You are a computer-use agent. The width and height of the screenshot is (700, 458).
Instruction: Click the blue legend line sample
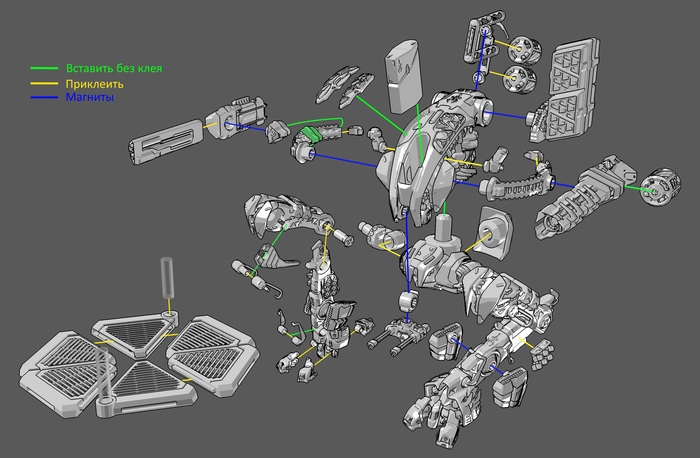point(44,97)
